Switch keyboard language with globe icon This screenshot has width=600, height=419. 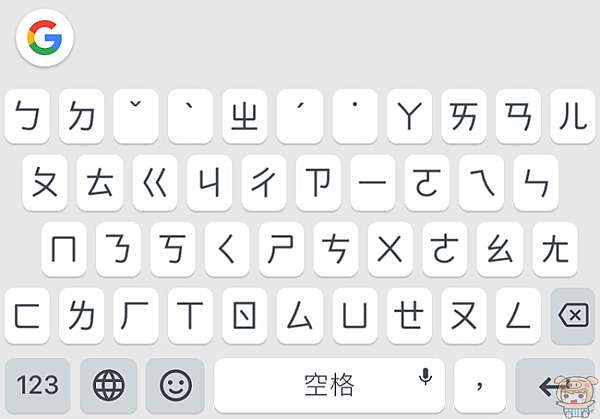(x=109, y=386)
